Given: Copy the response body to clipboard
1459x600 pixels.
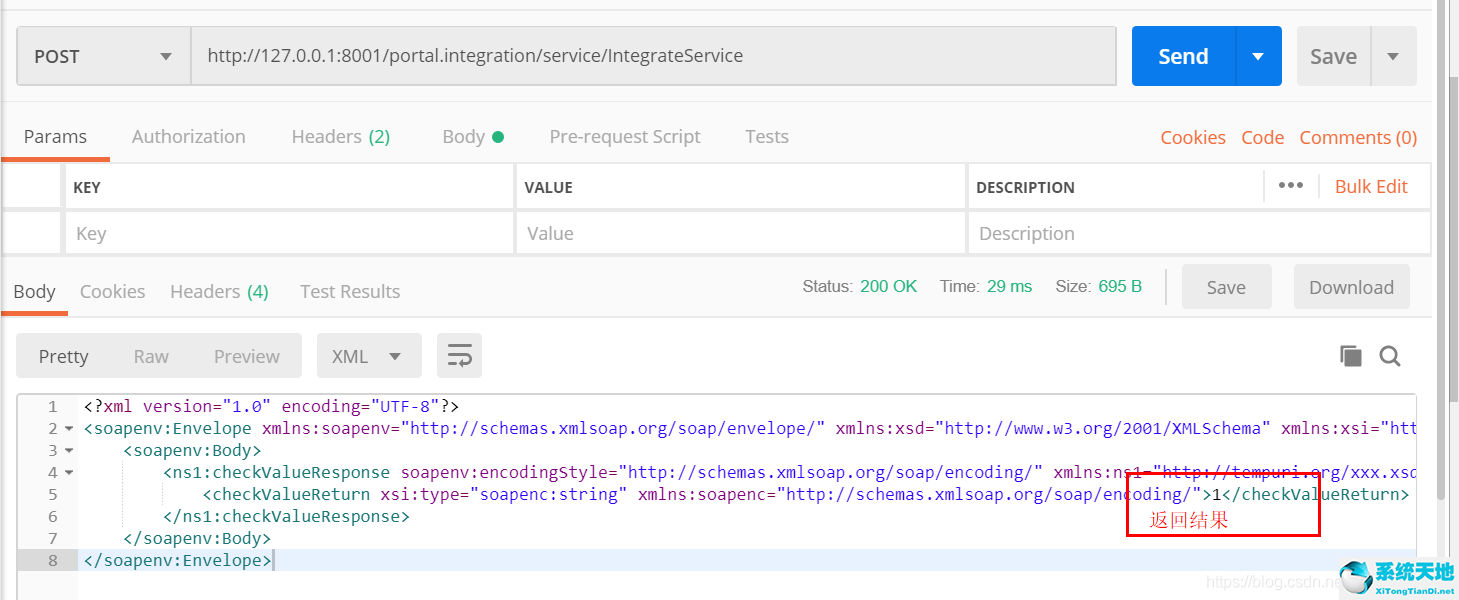Looking at the screenshot, I should 1350,355.
